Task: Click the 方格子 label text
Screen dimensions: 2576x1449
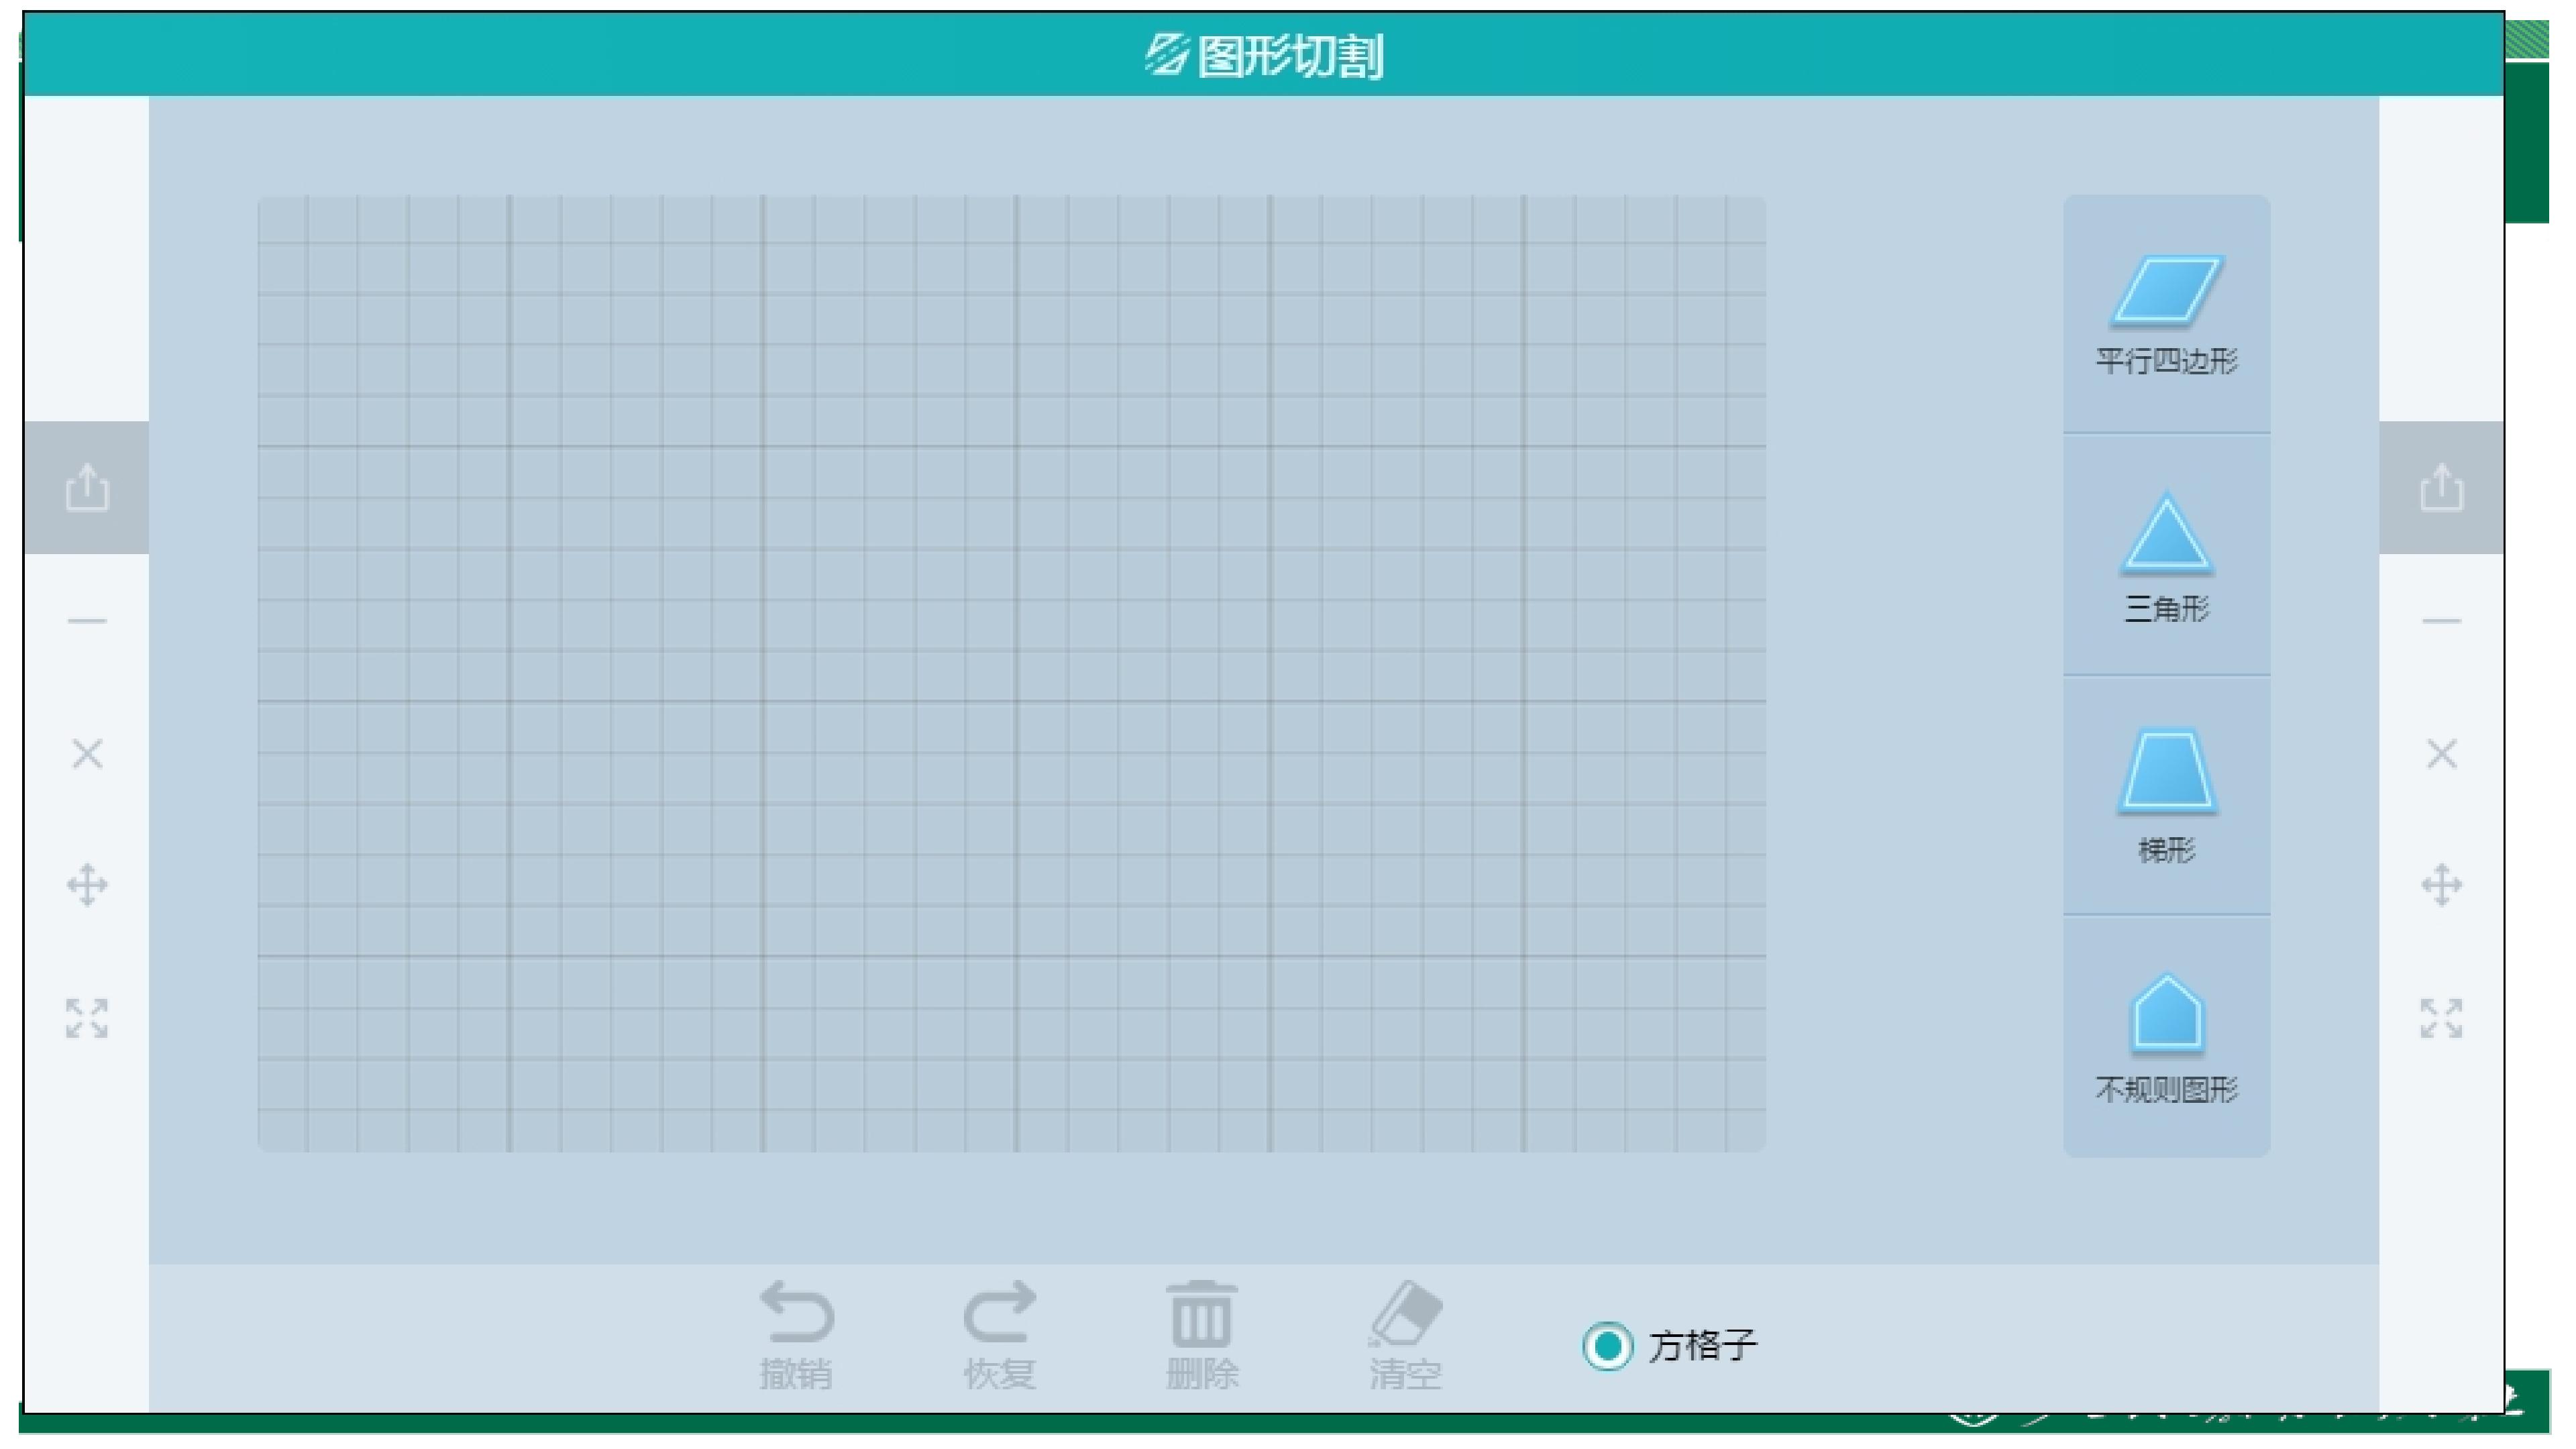Action: pyautogui.click(x=1702, y=1346)
